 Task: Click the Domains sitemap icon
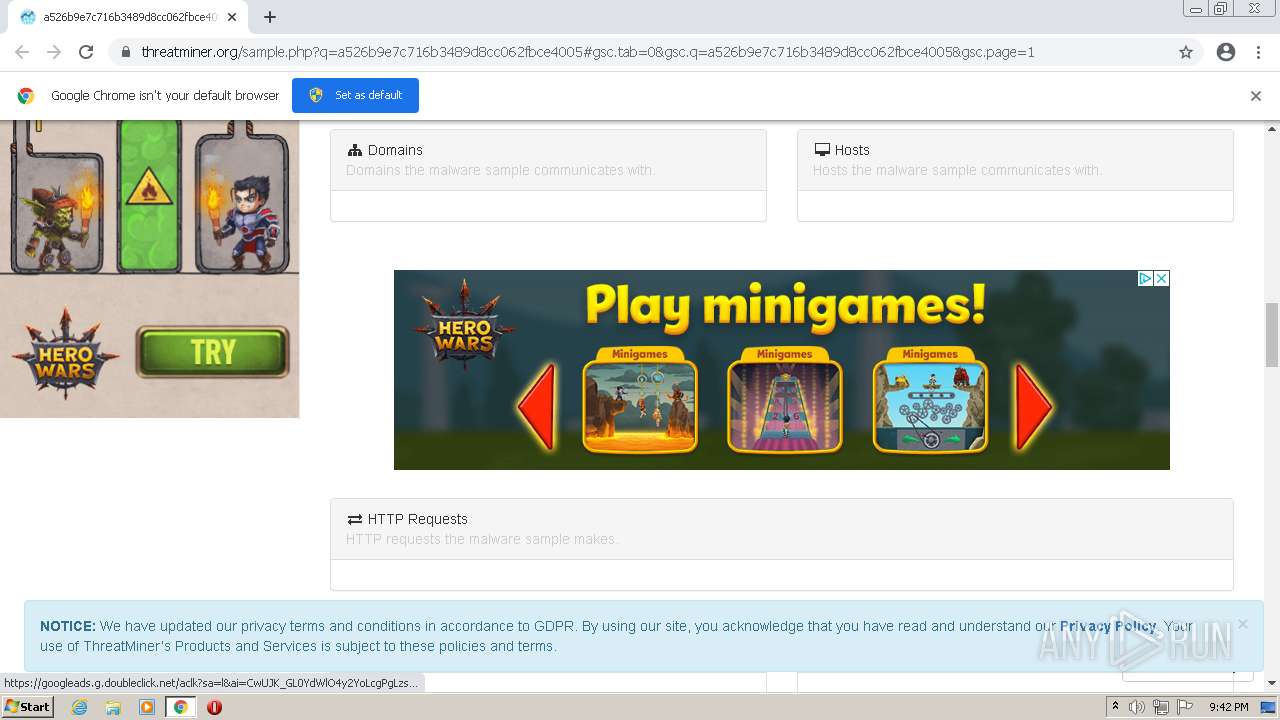click(354, 150)
